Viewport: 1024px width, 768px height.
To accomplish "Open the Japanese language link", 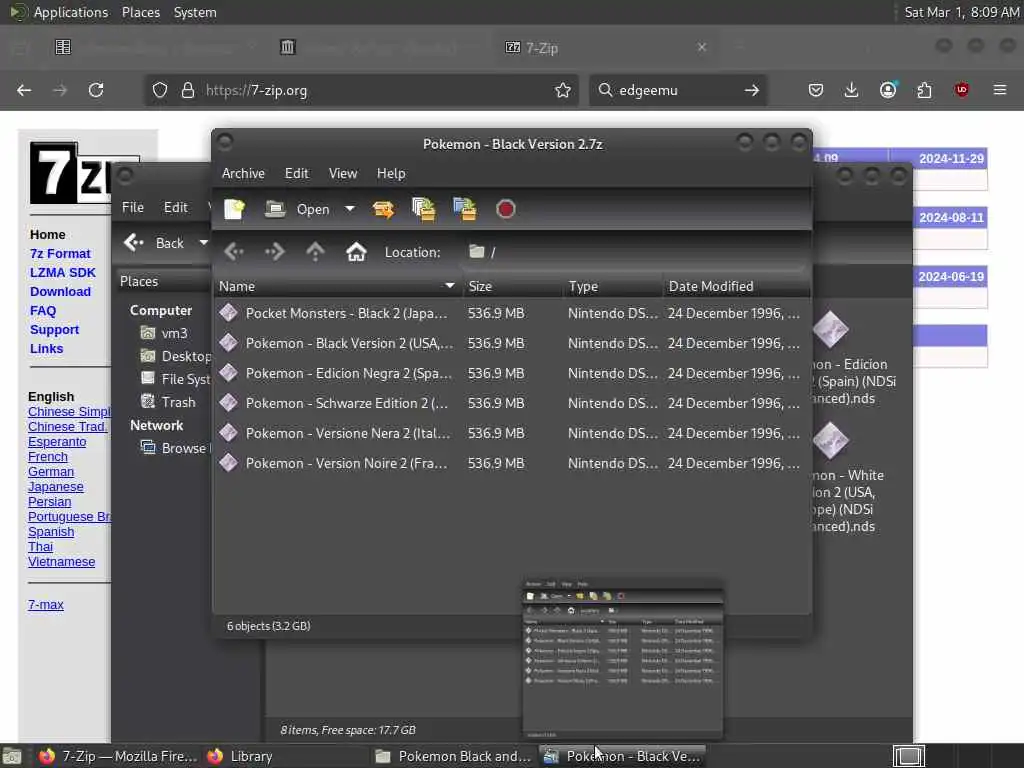I will tap(56, 487).
